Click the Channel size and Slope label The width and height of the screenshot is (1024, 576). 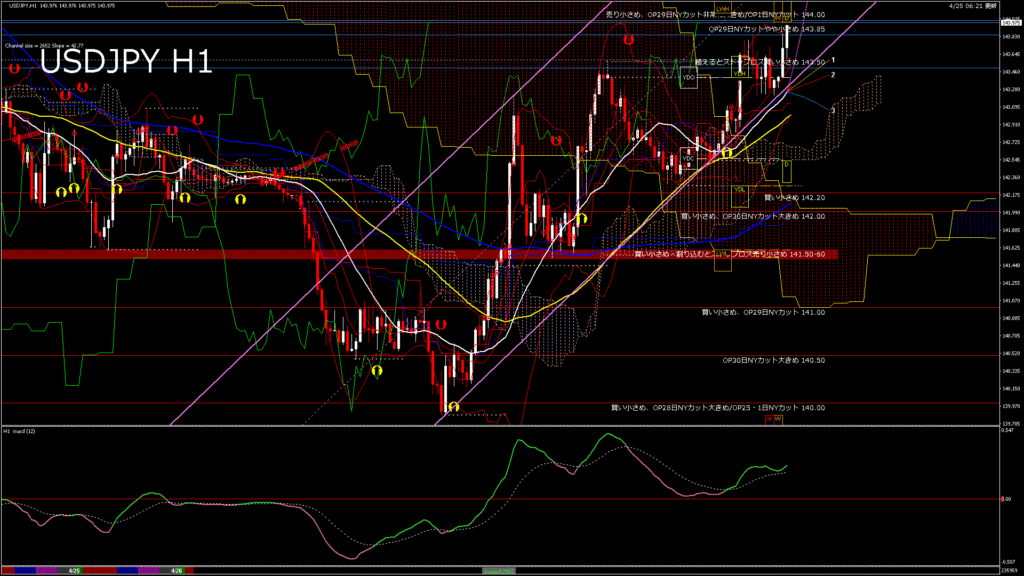click(44, 45)
